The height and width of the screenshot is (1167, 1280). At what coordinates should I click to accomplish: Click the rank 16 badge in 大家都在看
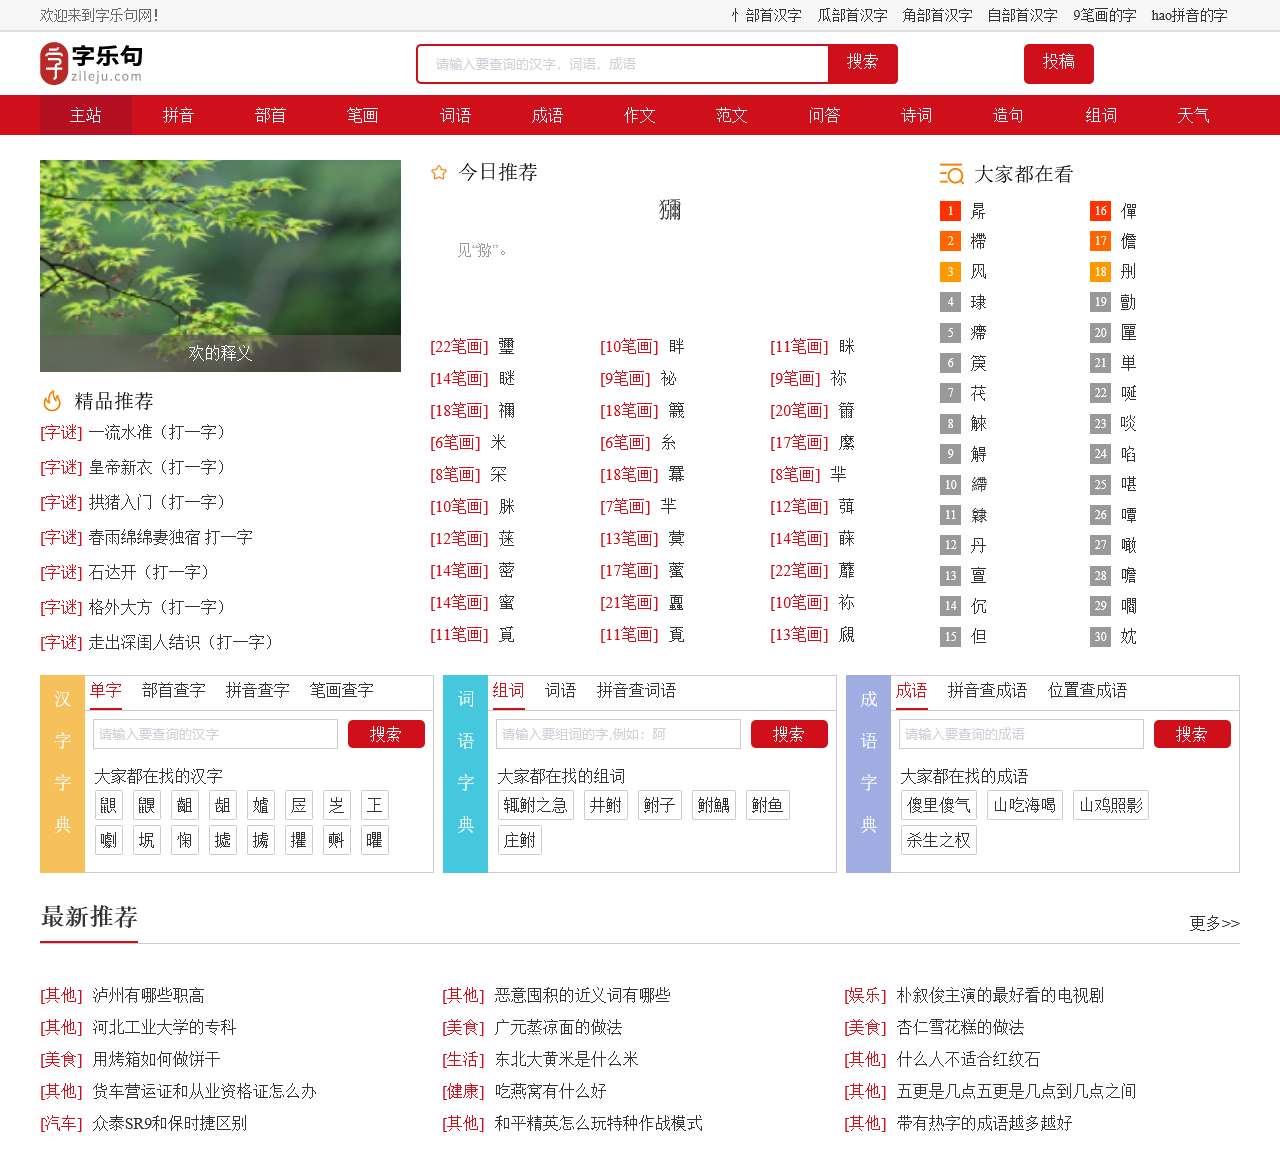click(x=1100, y=211)
